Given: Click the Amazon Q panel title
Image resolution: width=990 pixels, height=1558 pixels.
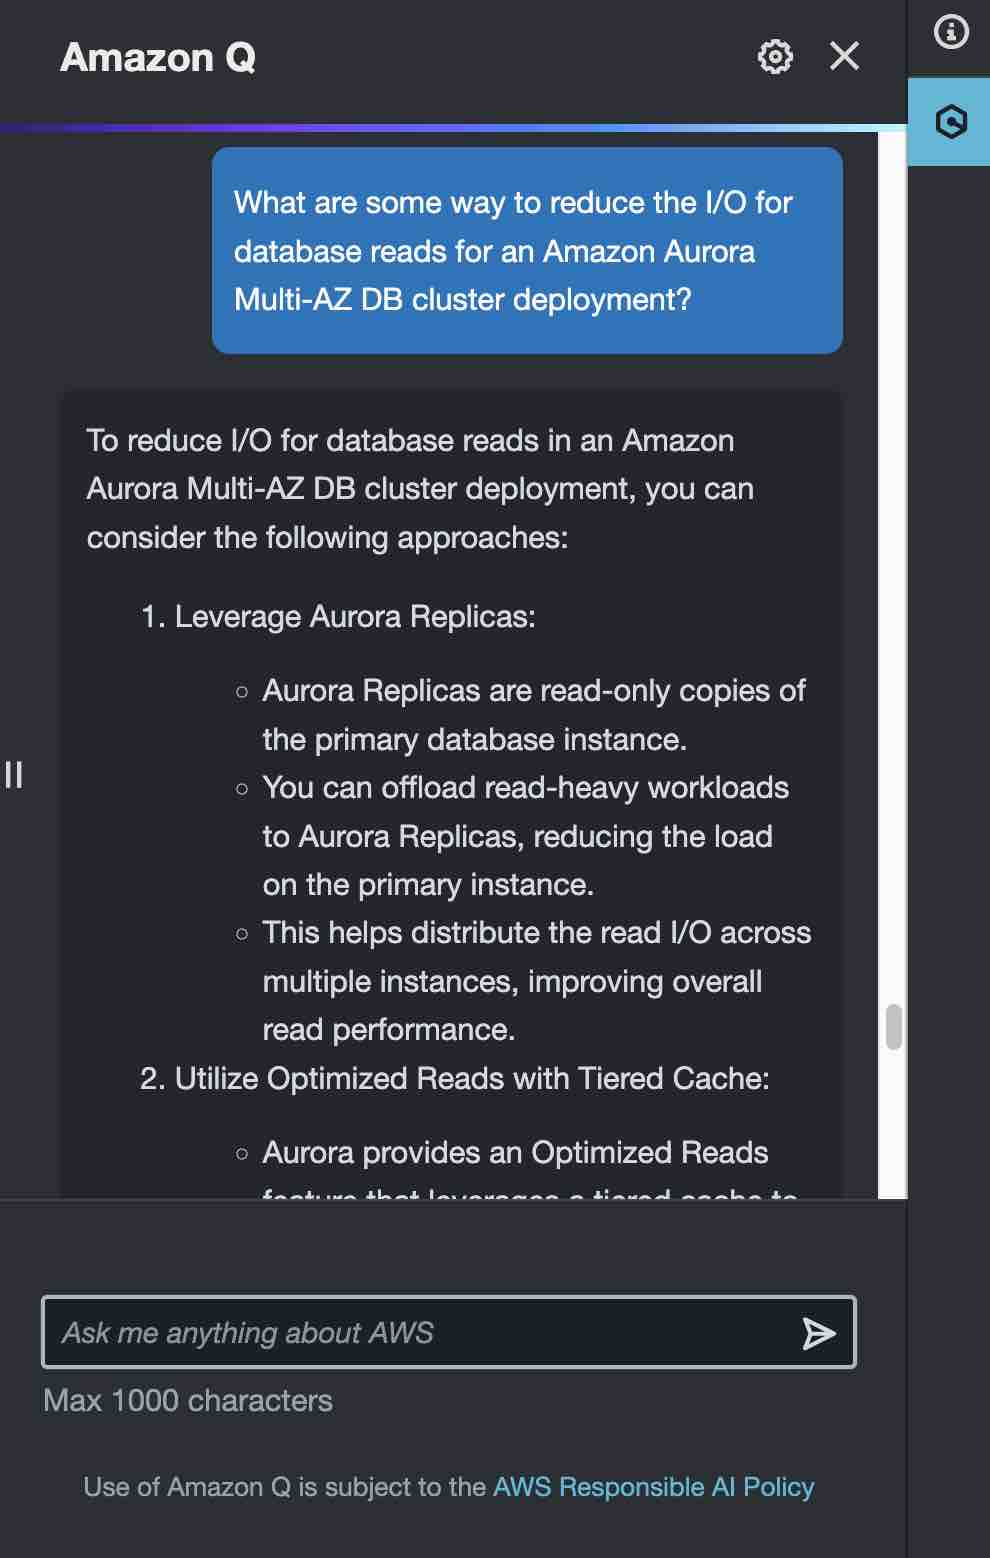Looking at the screenshot, I should pos(158,57).
